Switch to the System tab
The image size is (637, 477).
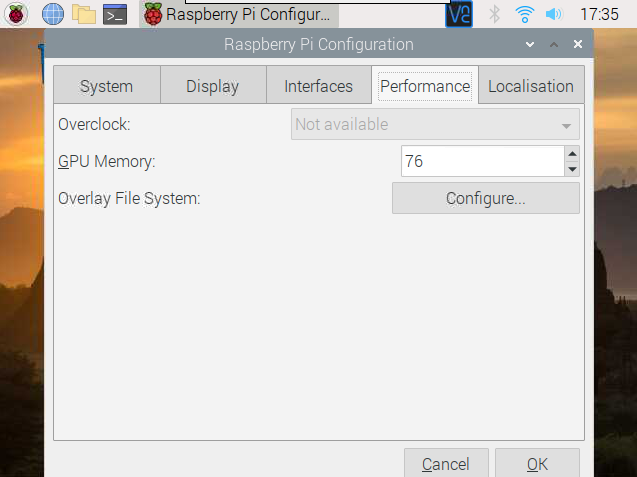(107, 85)
